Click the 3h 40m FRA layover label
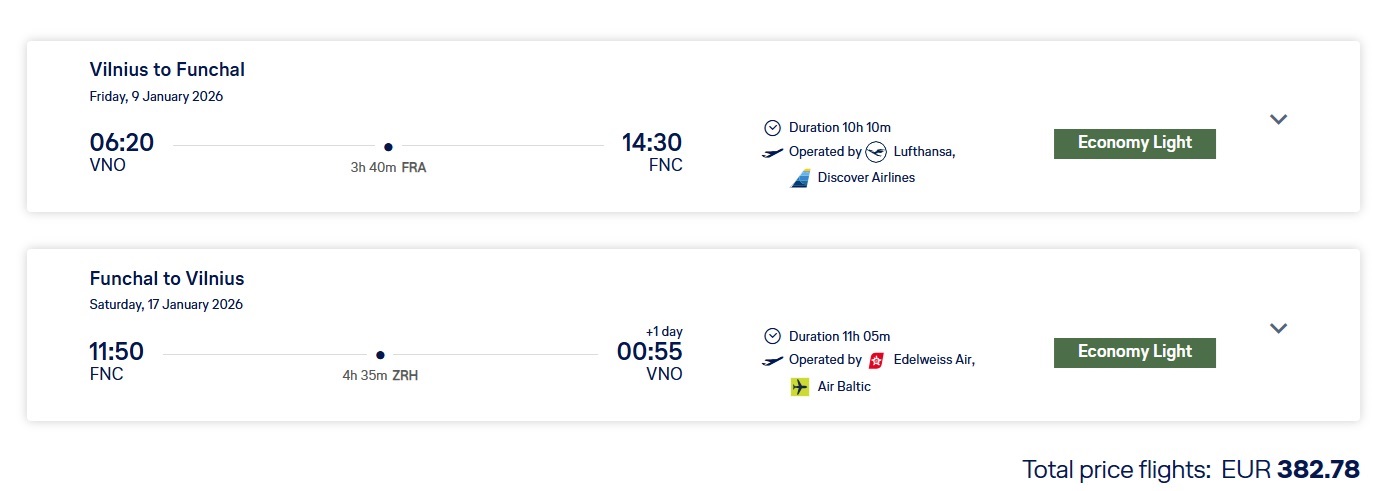Screen dimensions: 1395x491 pos(388,168)
